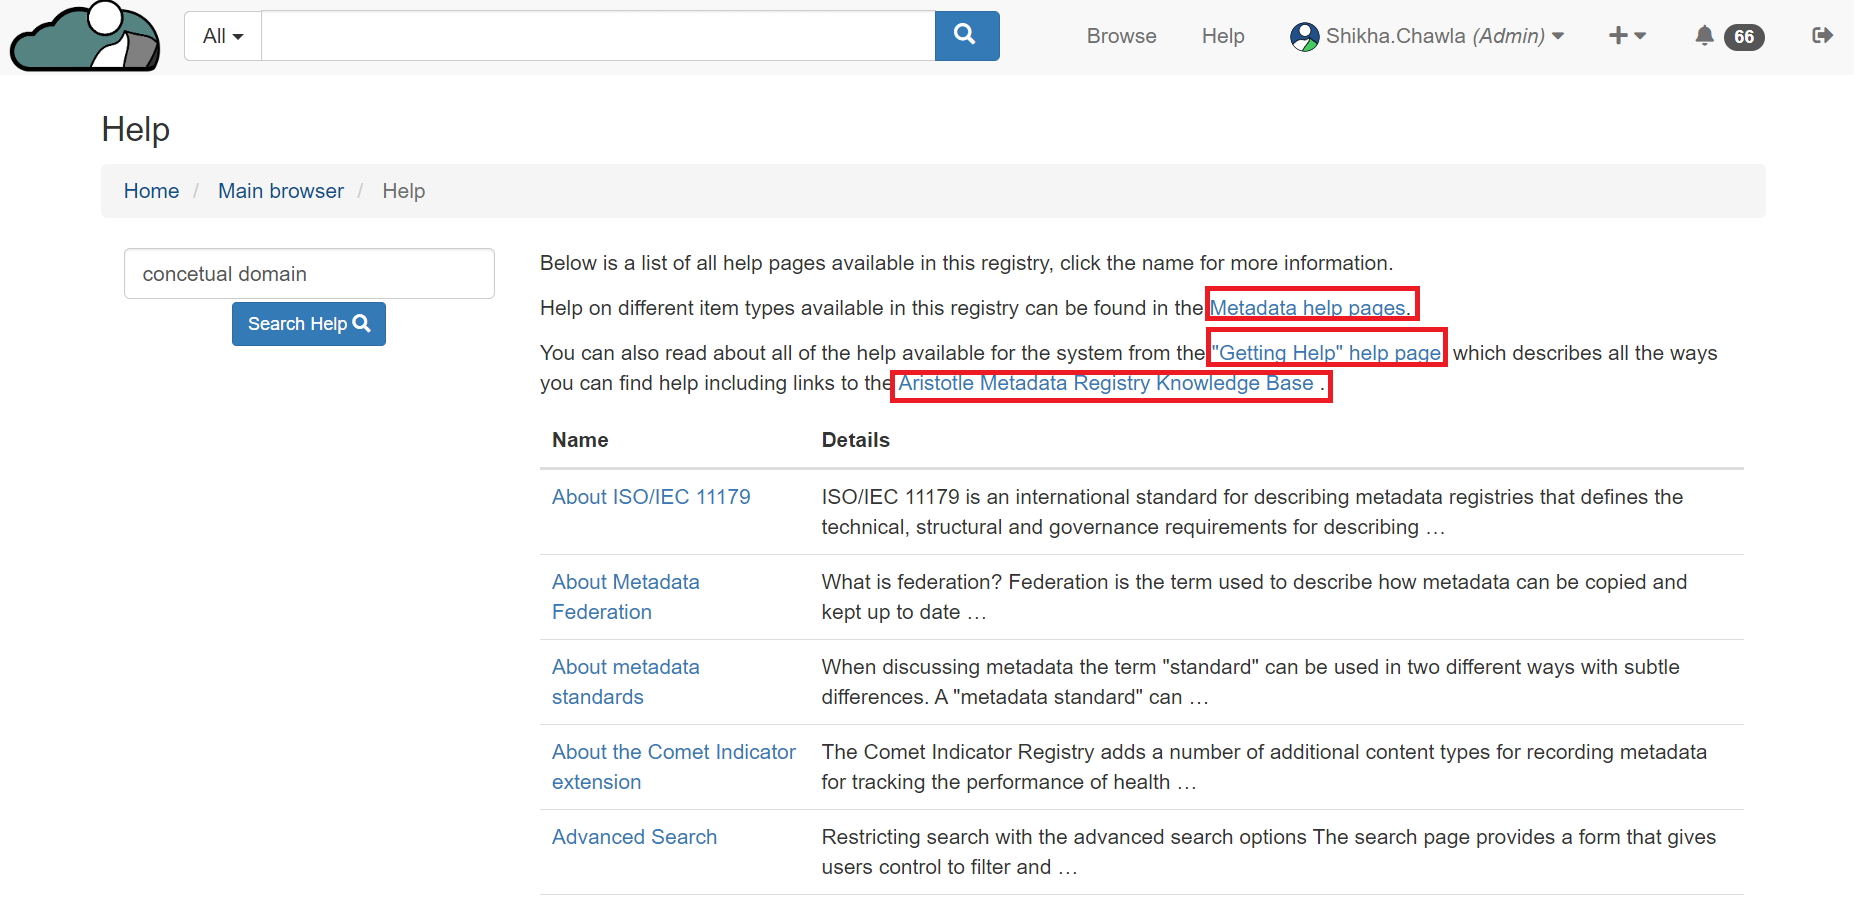Expand the All search filter dropdown
The image size is (1856, 903).
coord(223,36)
